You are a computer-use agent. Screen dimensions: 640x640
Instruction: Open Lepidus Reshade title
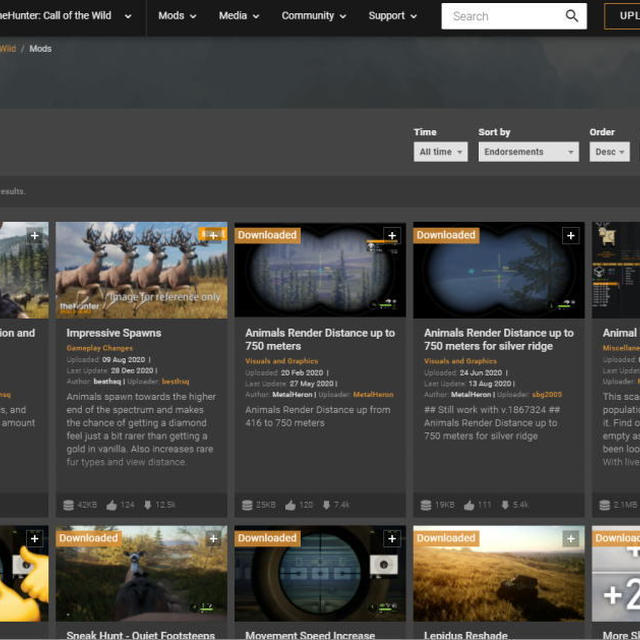[x=465, y=635]
